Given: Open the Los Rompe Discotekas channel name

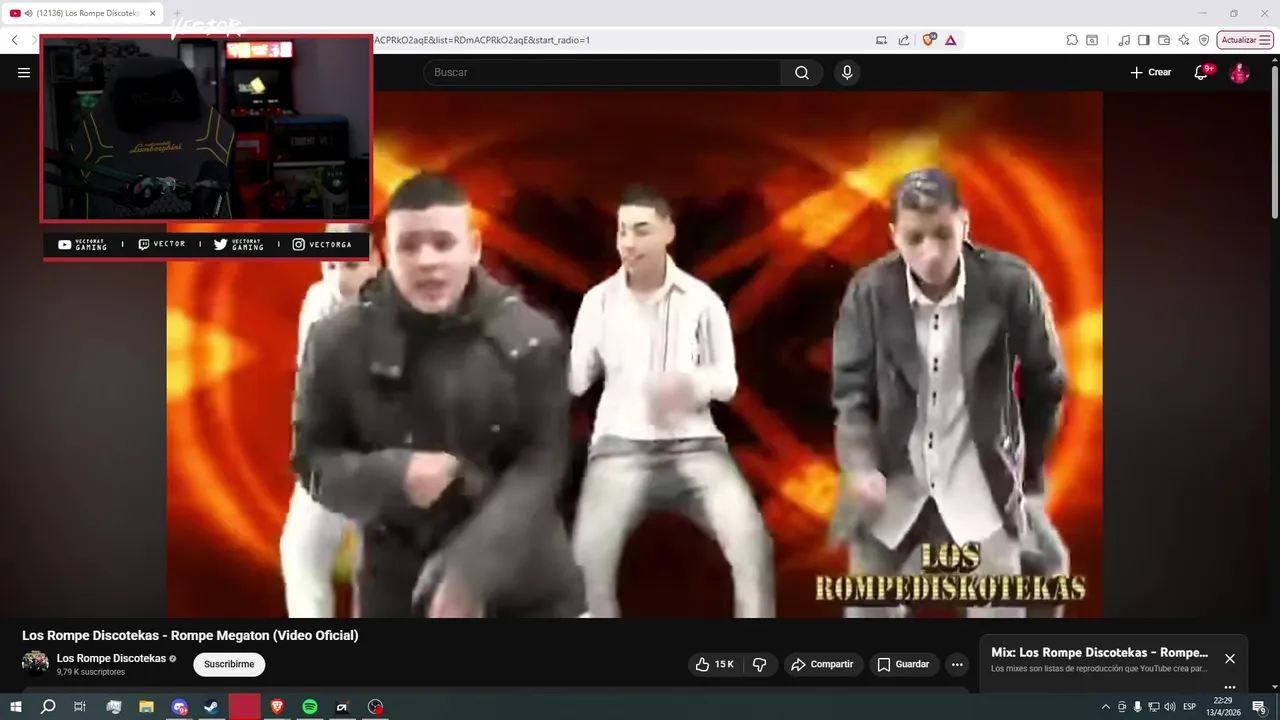Looking at the screenshot, I should coord(111,658).
